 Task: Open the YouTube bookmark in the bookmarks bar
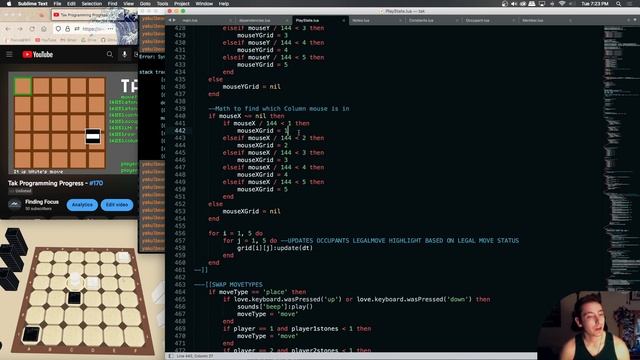(46, 40)
